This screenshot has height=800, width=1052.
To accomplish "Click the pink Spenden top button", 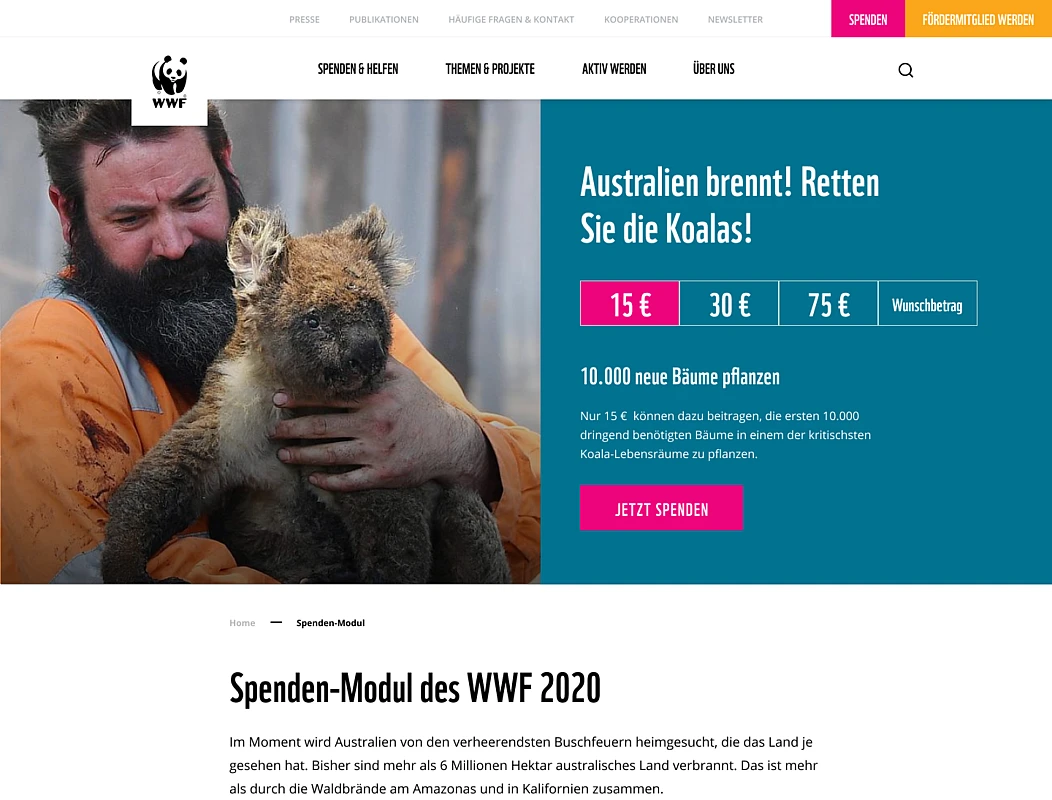I will click(867, 19).
